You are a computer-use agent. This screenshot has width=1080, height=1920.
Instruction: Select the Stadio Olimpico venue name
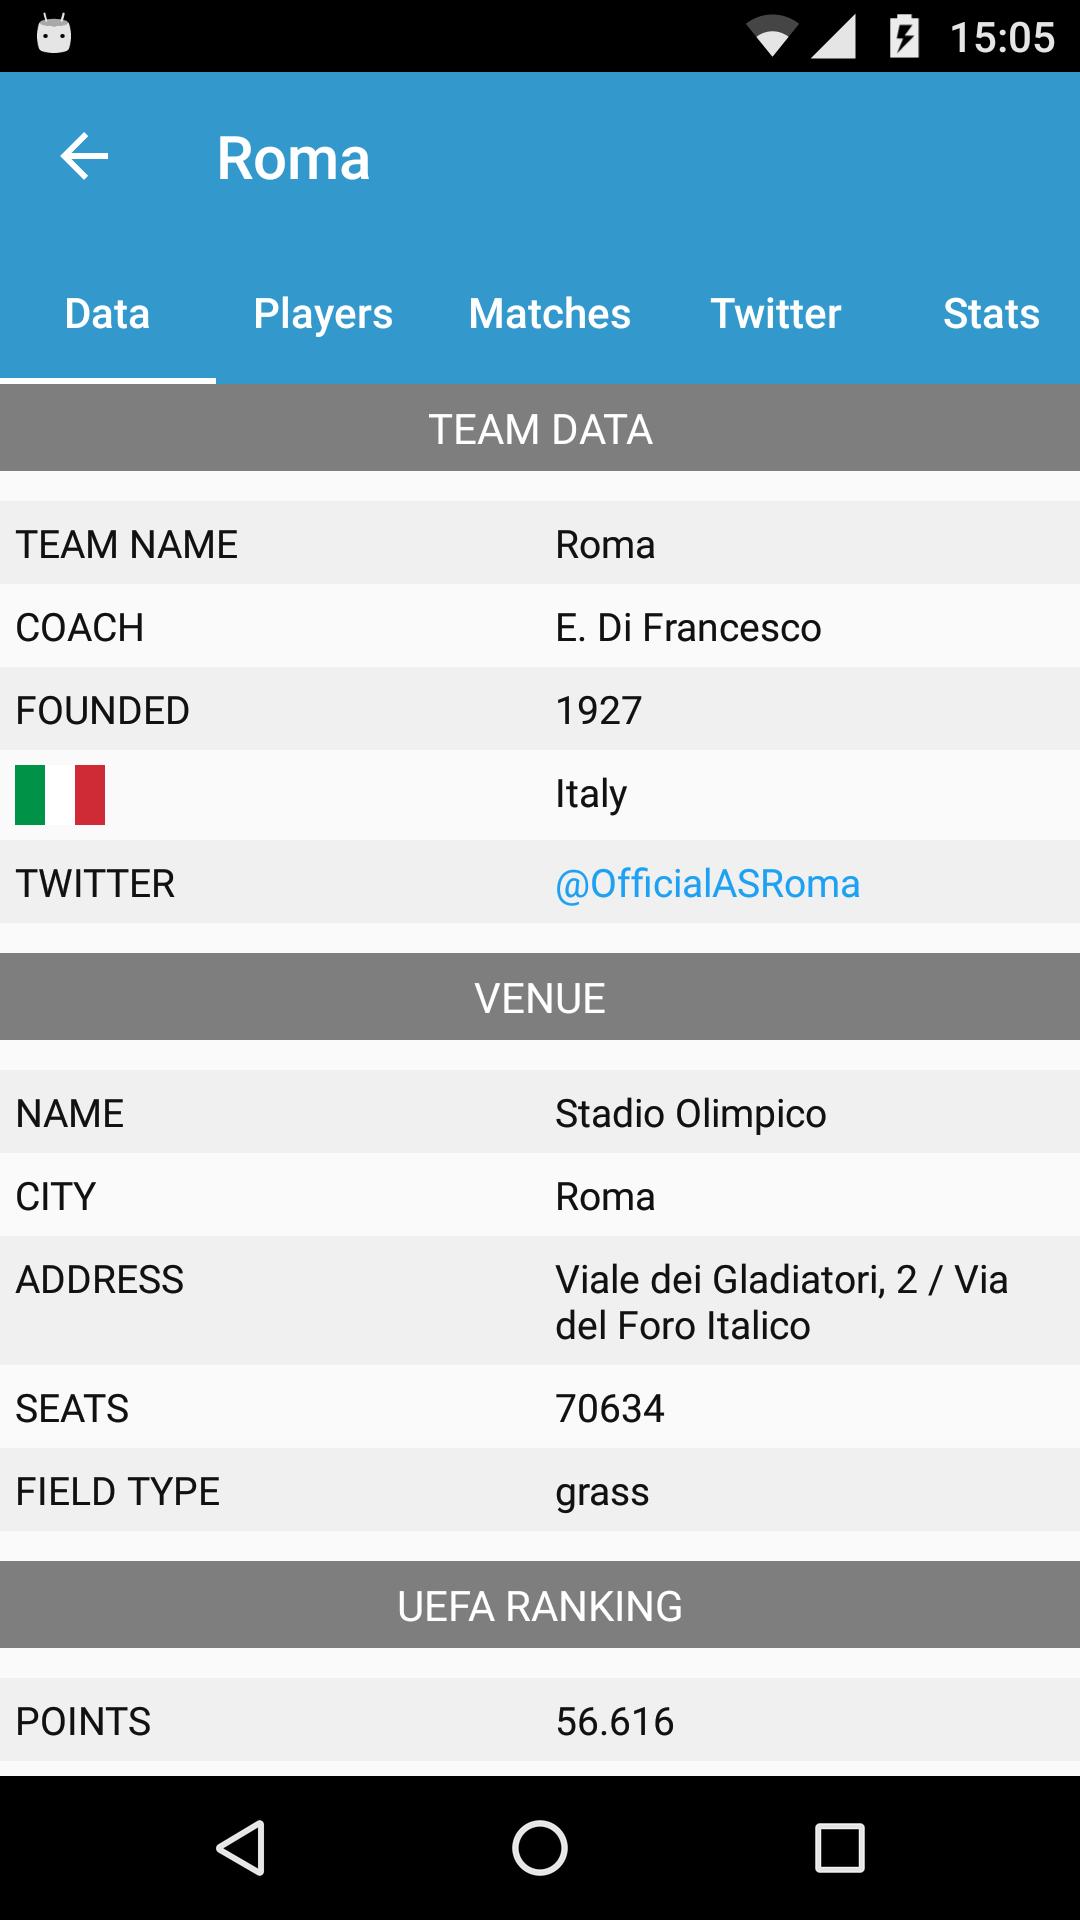pyautogui.click(x=690, y=1114)
